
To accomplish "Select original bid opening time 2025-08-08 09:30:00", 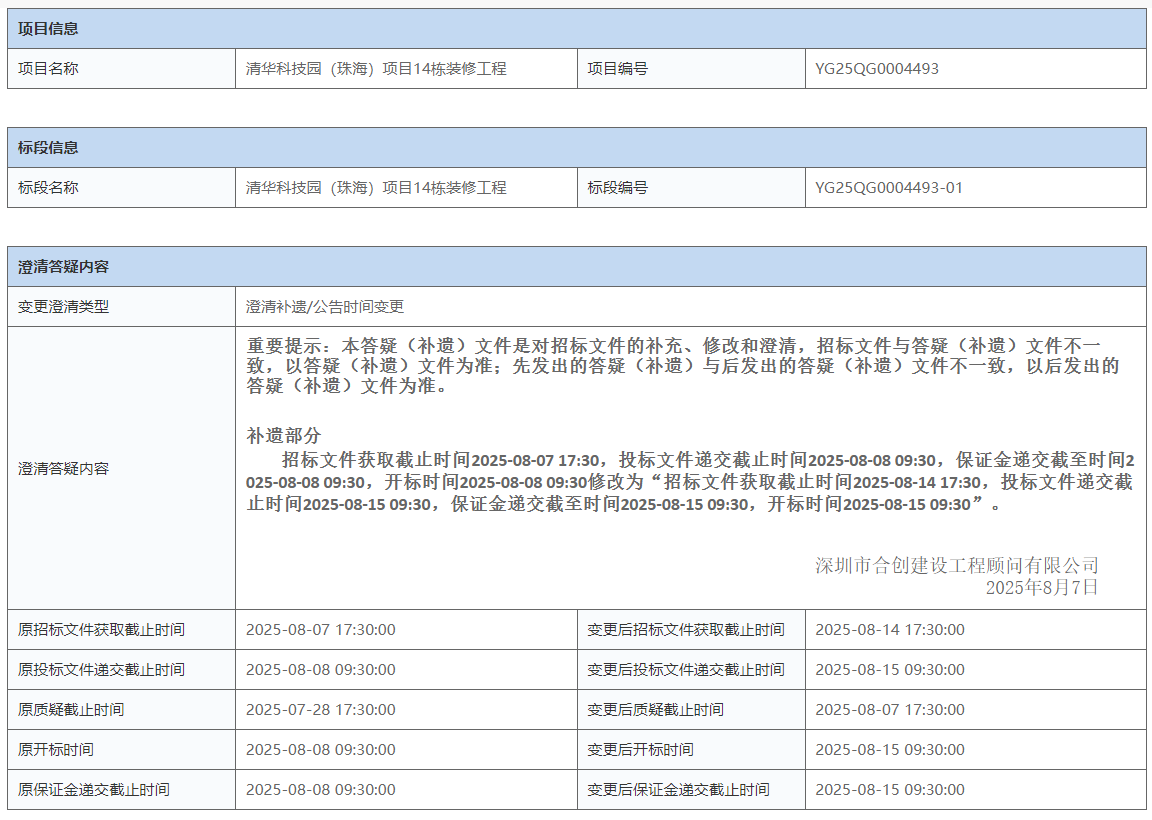I will [320, 749].
